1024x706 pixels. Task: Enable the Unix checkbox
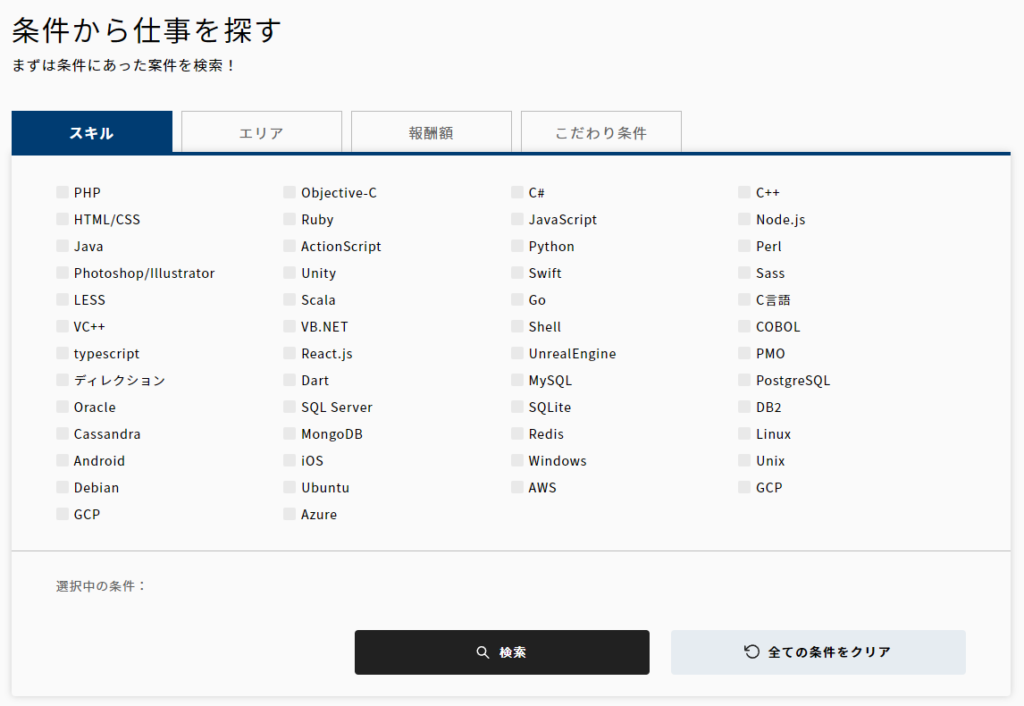point(744,460)
